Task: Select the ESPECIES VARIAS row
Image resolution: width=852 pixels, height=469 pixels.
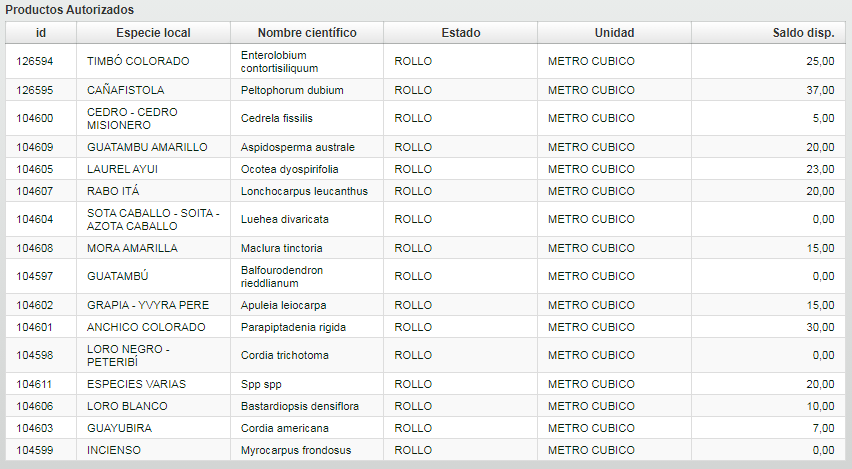Action: pyautogui.click(x=425, y=384)
